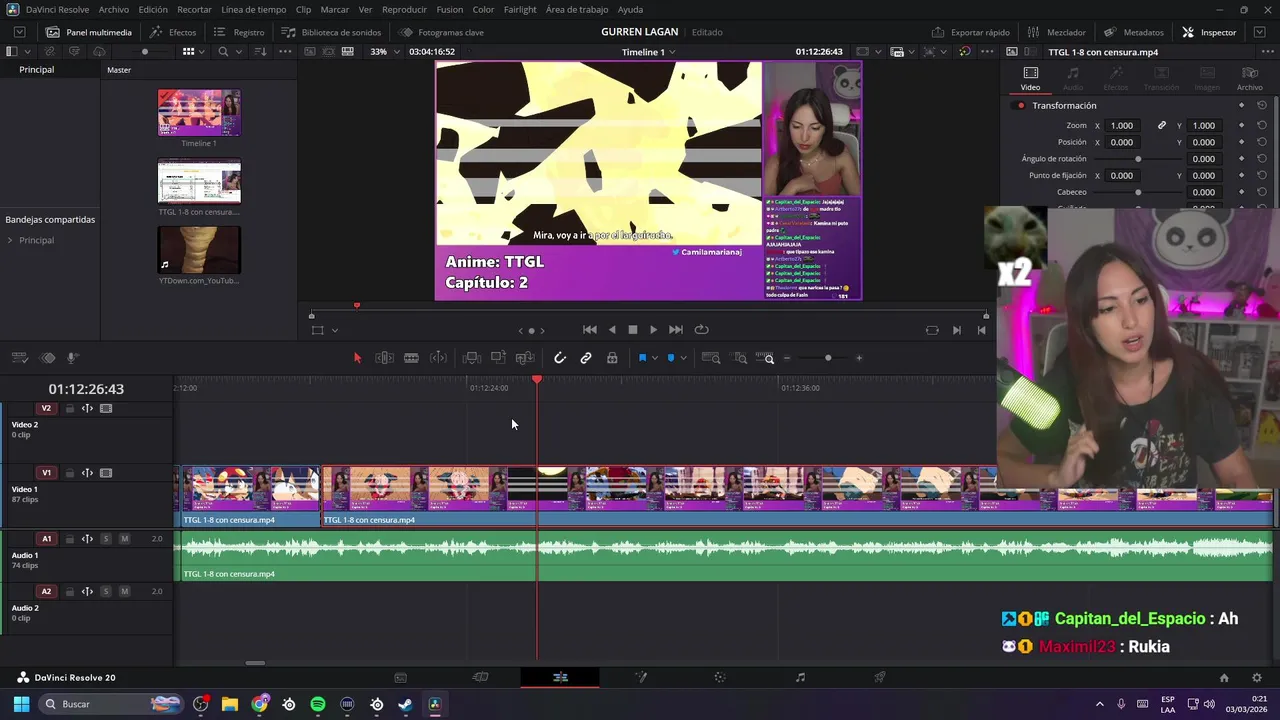Image resolution: width=1280 pixels, height=720 pixels.
Task: Switch to the Deliver page rocket
Action: [x=880, y=677]
